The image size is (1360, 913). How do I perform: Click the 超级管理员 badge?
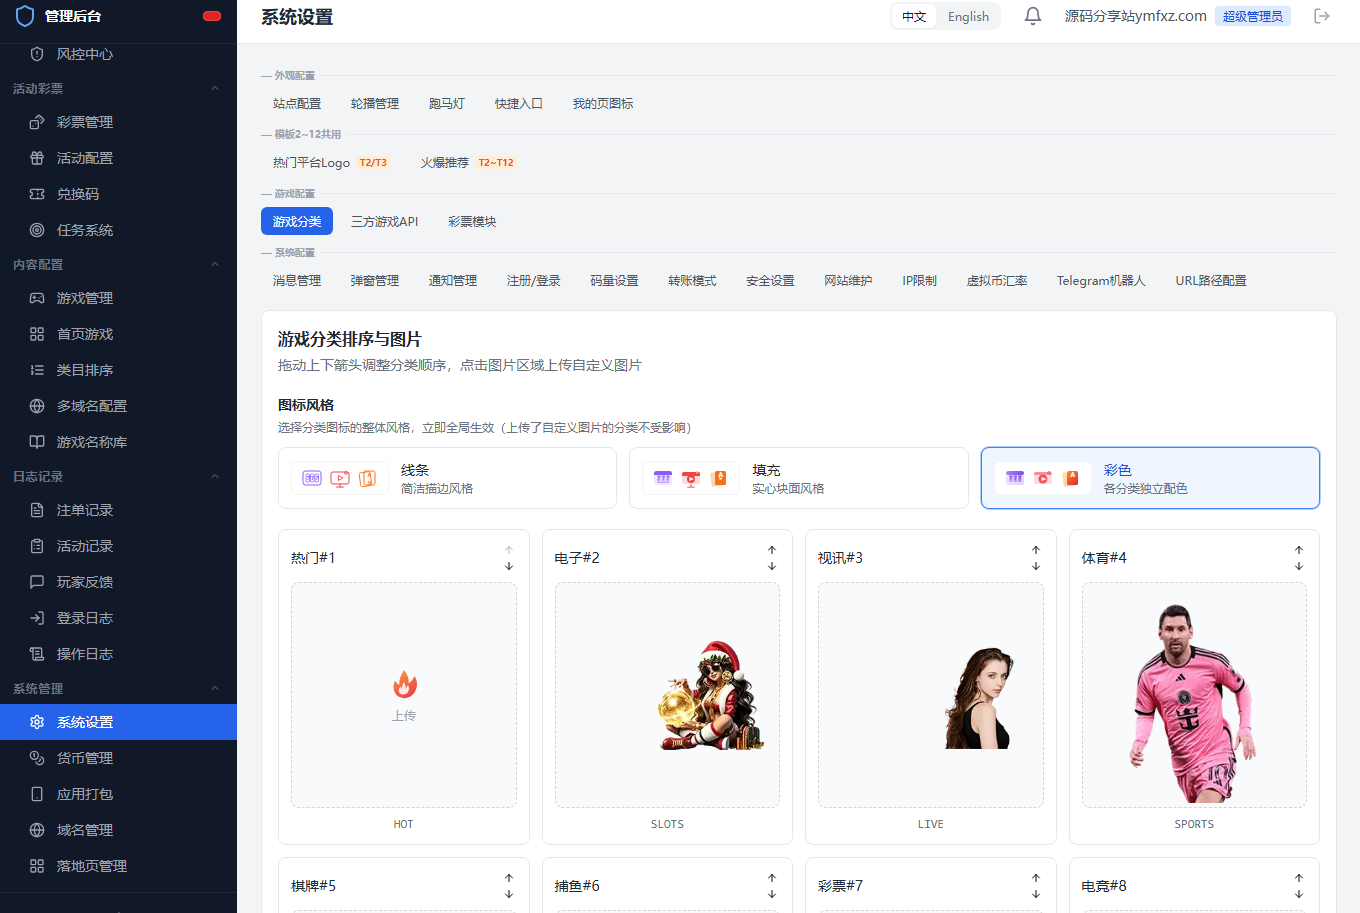point(1253,16)
